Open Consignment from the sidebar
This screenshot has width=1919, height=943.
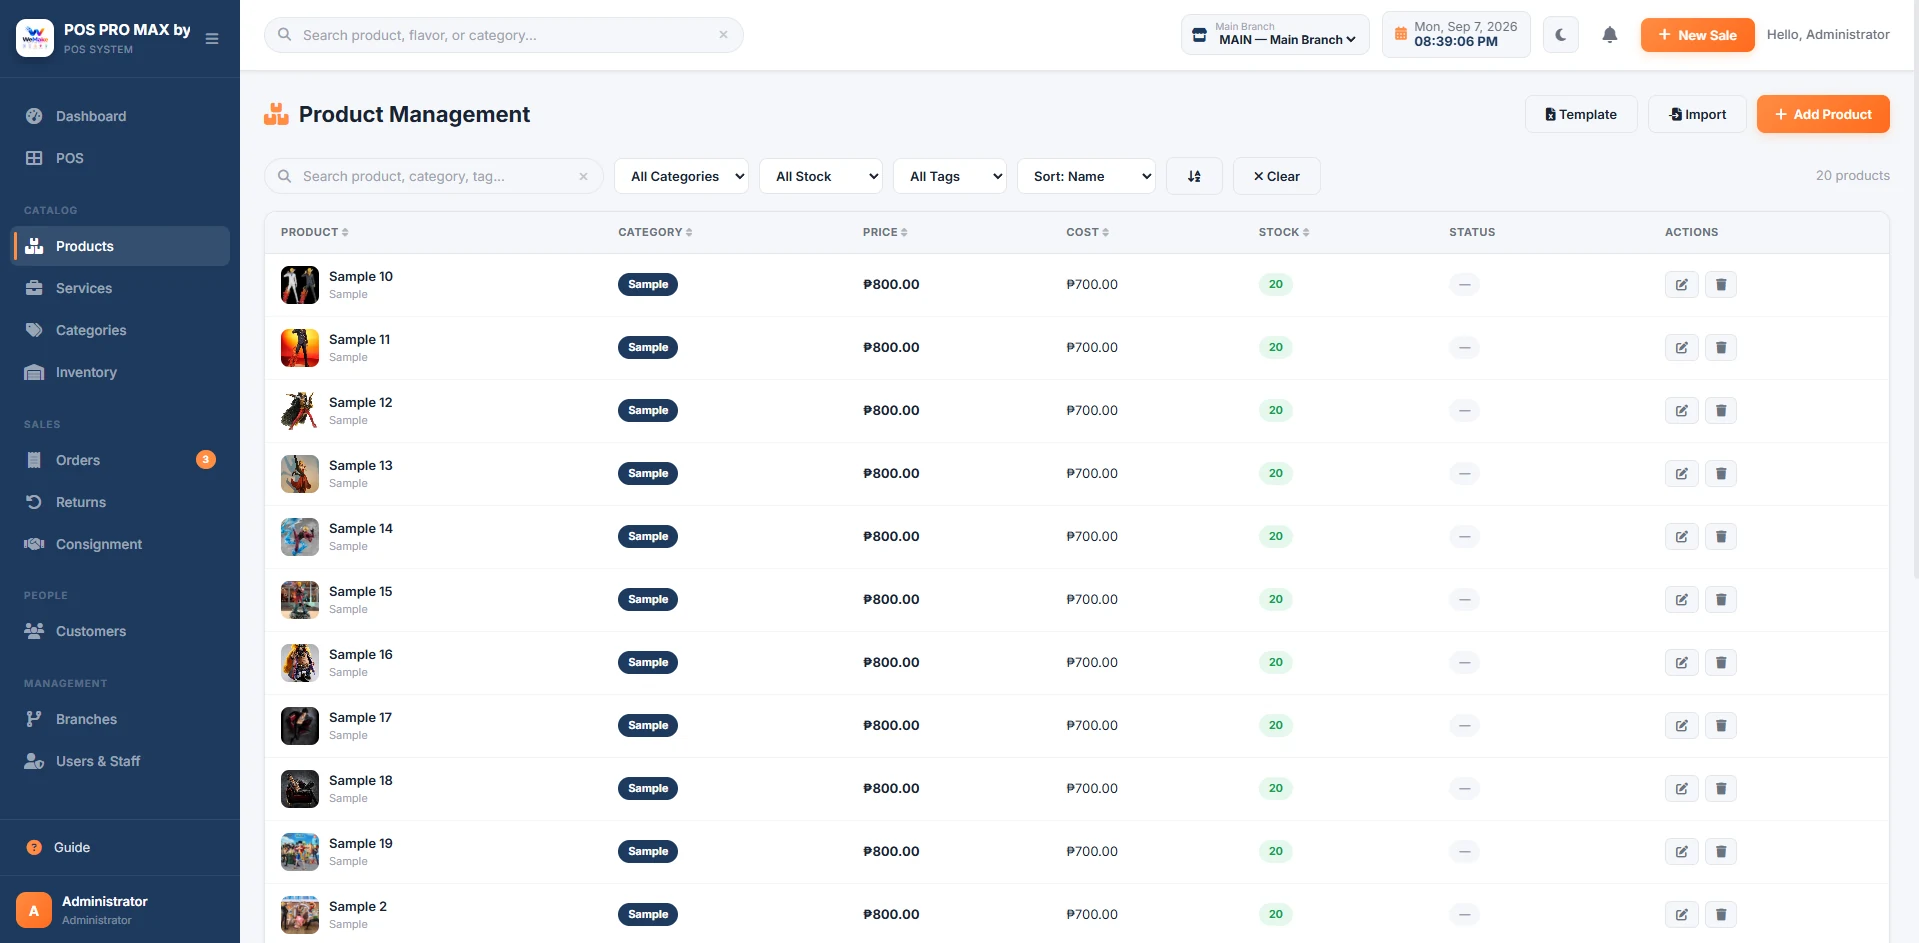120,544
